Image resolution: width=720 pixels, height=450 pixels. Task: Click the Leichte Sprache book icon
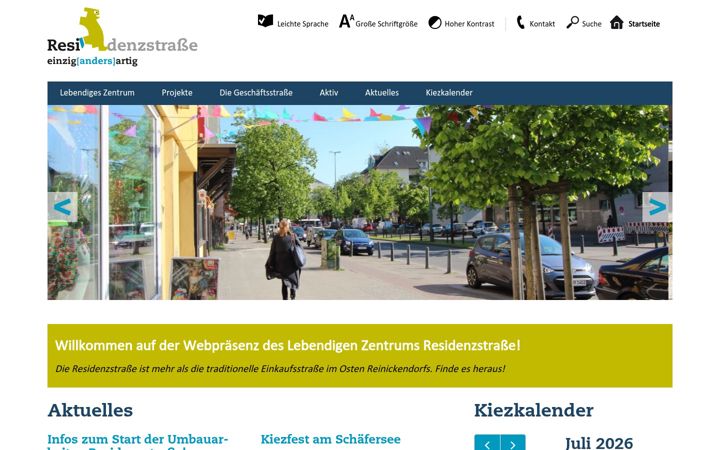tap(265, 21)
